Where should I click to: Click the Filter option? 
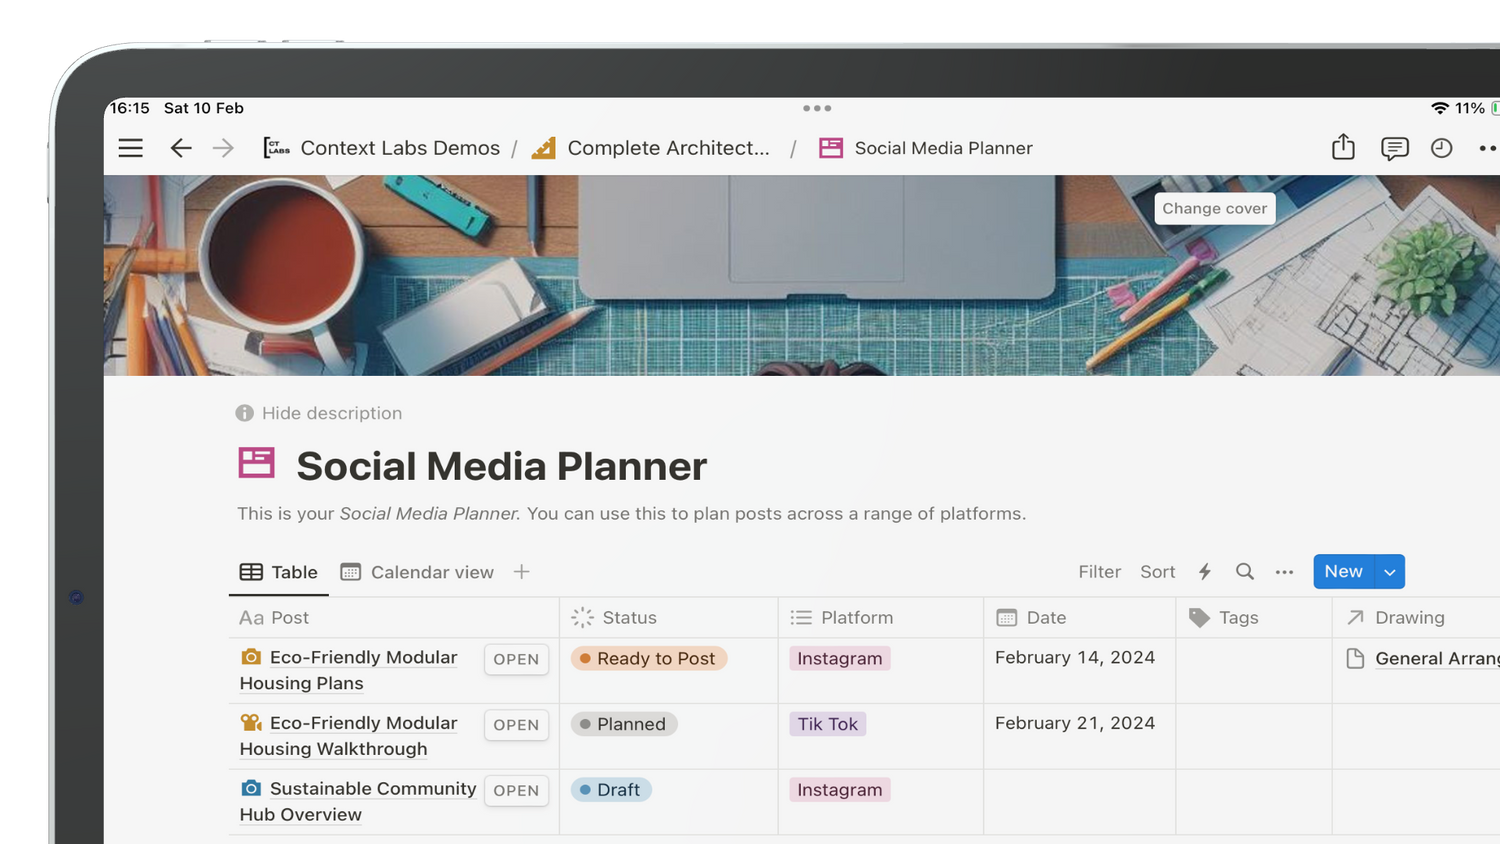[x=1099, y=572]
